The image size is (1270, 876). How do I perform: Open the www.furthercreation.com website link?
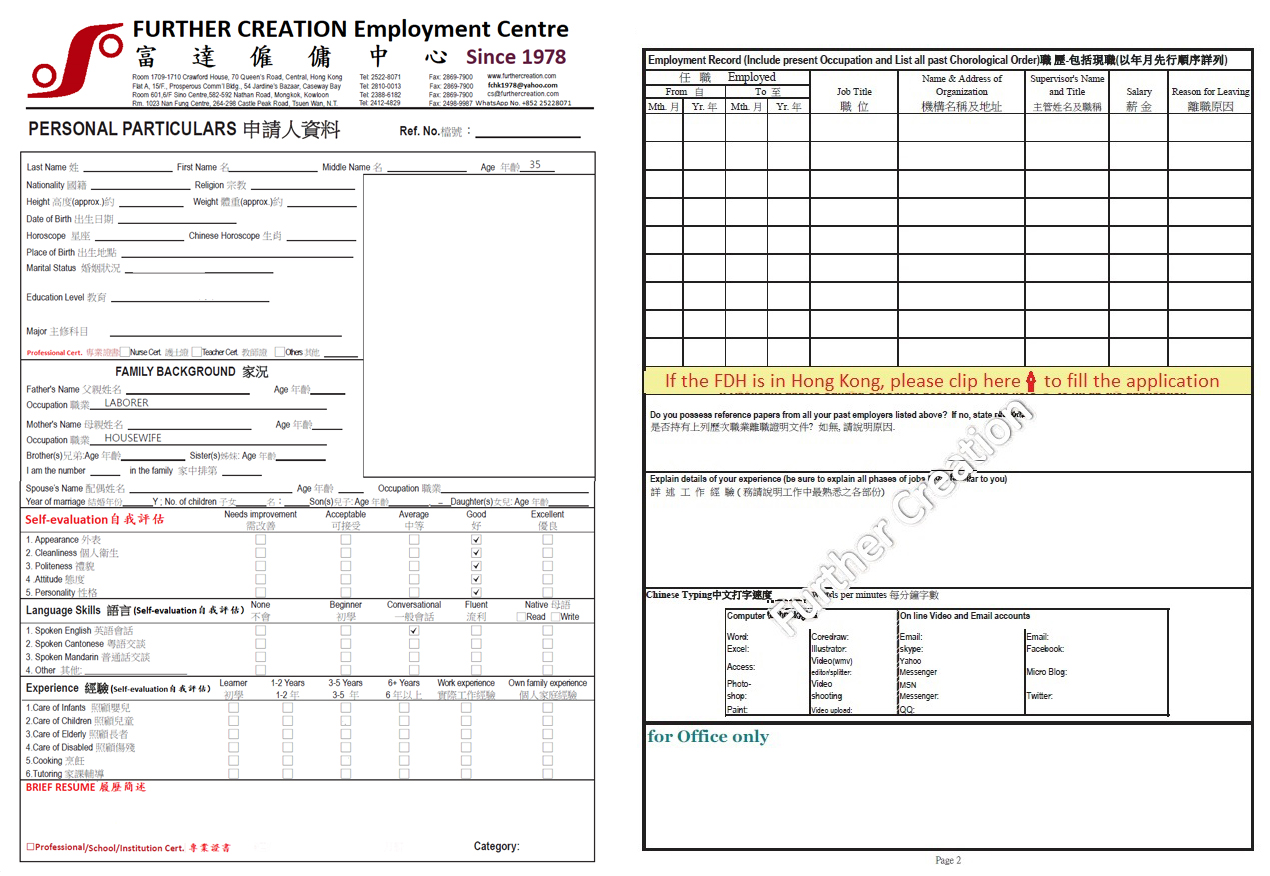click(522, 76)
